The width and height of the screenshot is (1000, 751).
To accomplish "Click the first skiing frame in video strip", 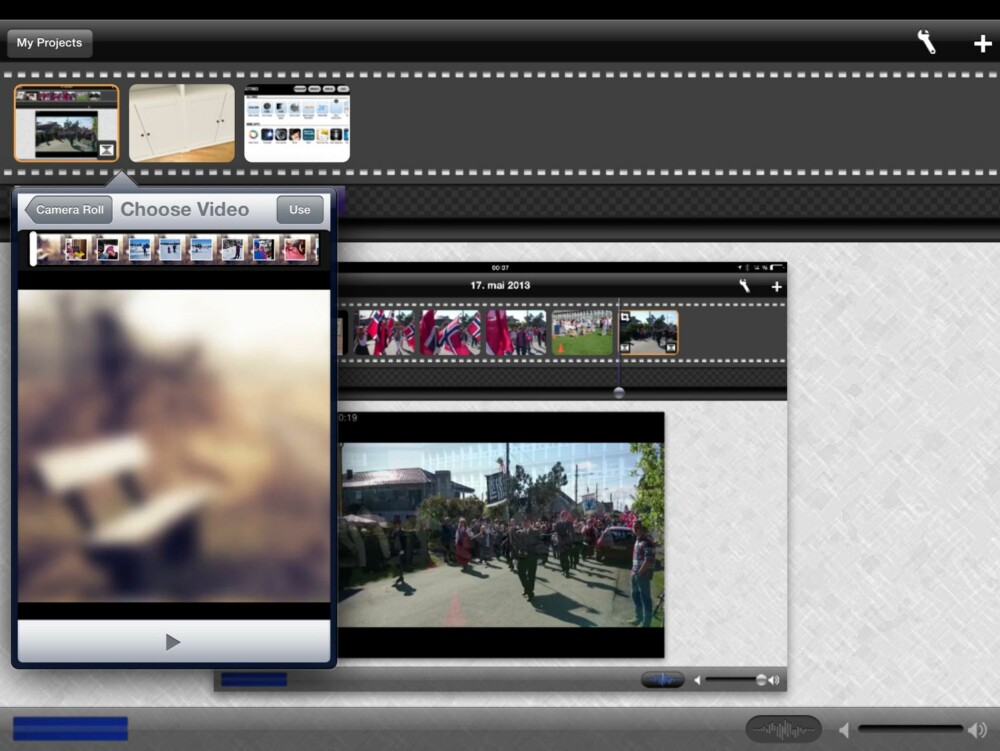I will [x=140, y=249].
